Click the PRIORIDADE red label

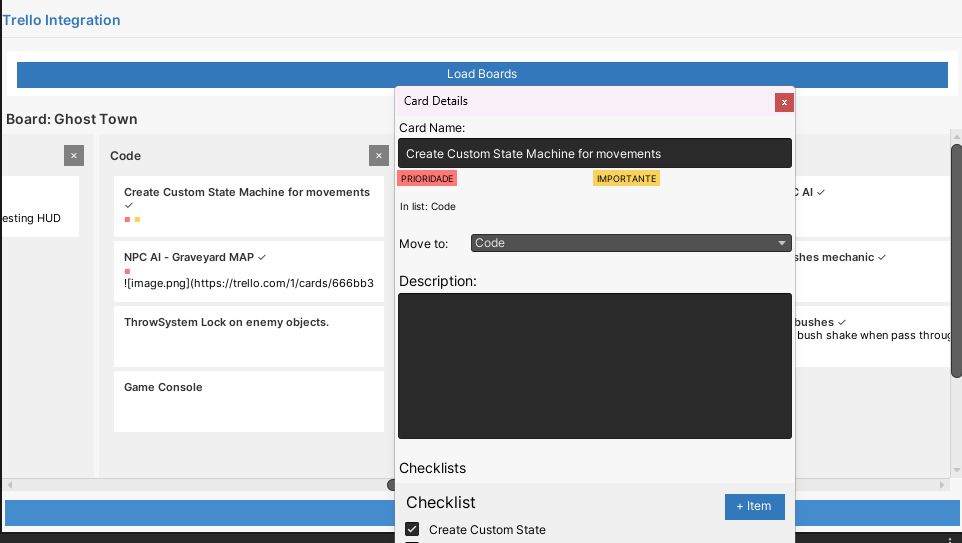[x=427, y=179]
